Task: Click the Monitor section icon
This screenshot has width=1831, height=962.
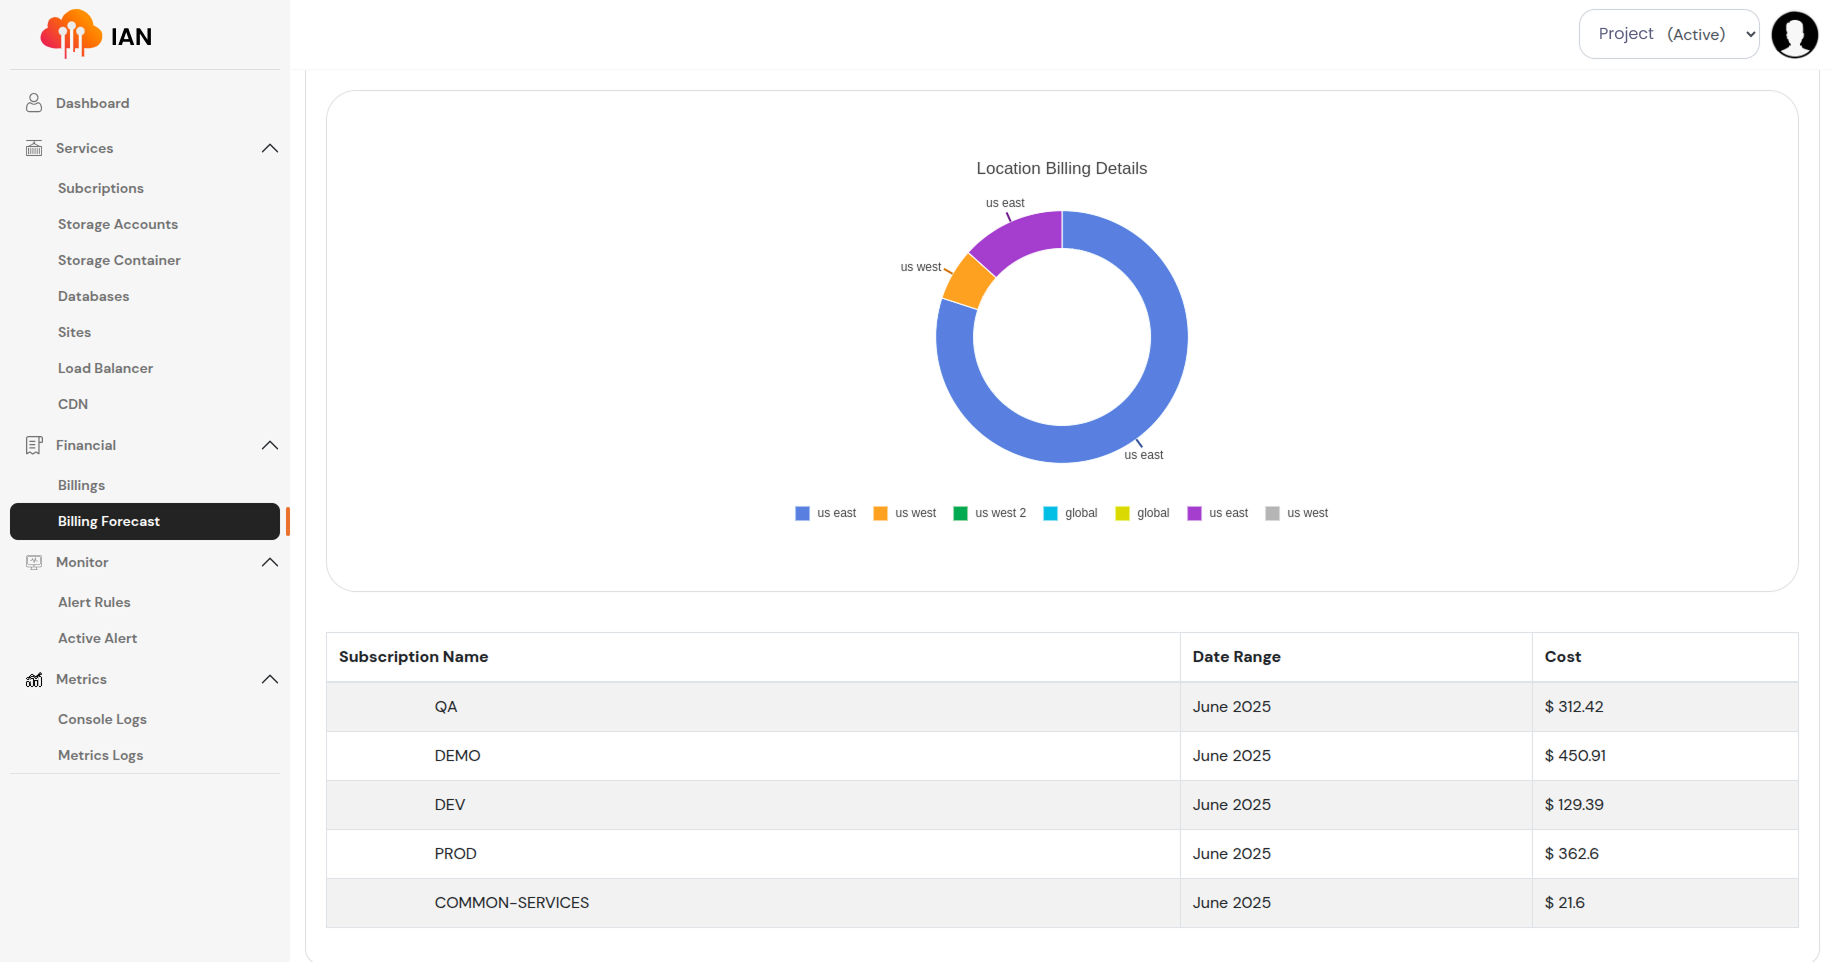Action: pos(34,561)
